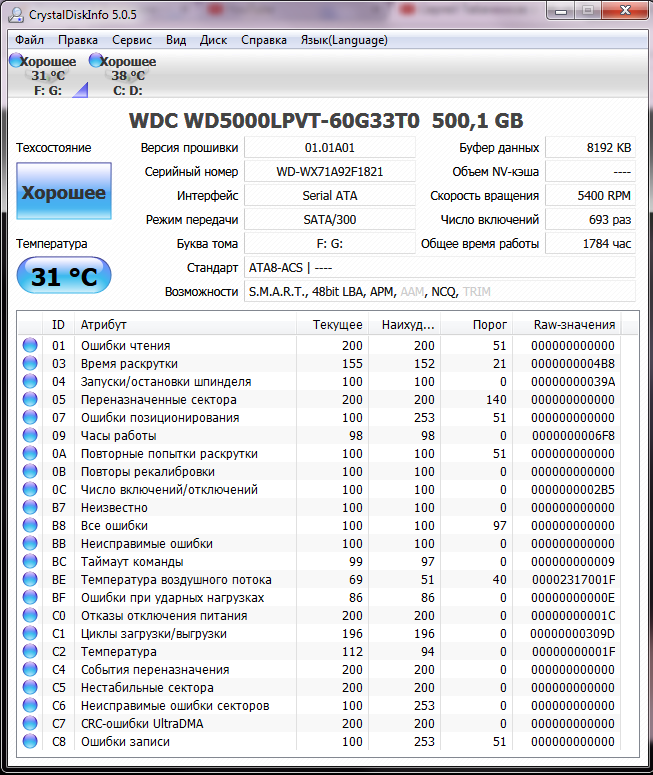Click the serial number field WD-WX71A92F1821
The image size is (653, 775).
coord(330,172)
